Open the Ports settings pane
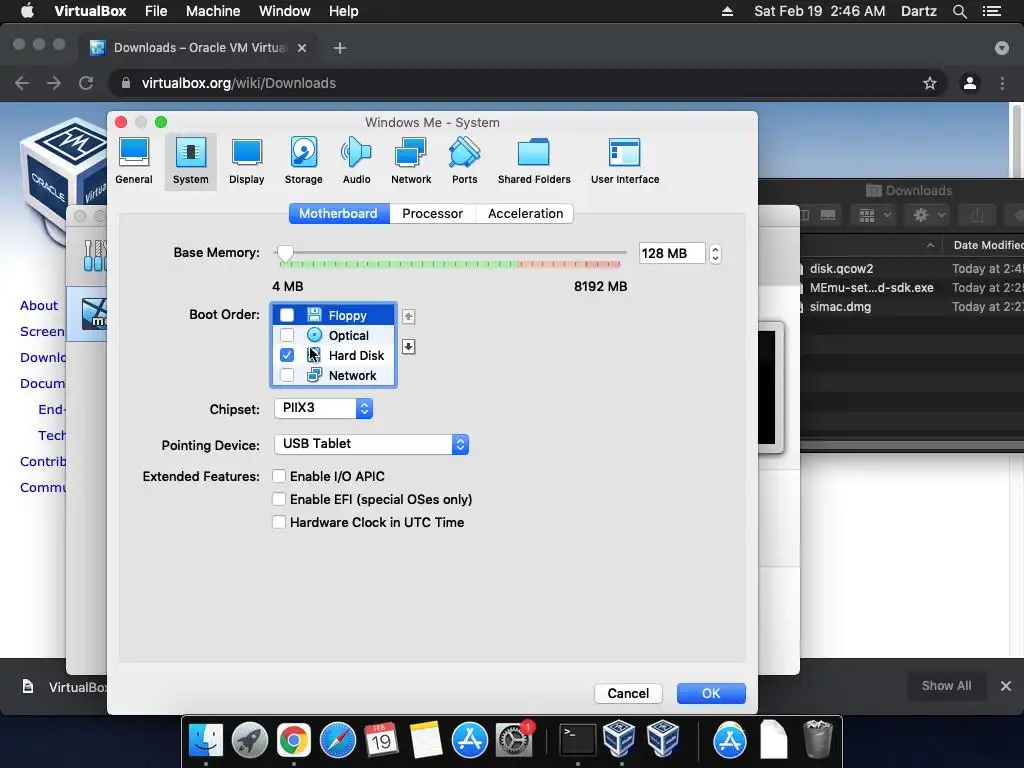1024x768 pixels. 464,161
